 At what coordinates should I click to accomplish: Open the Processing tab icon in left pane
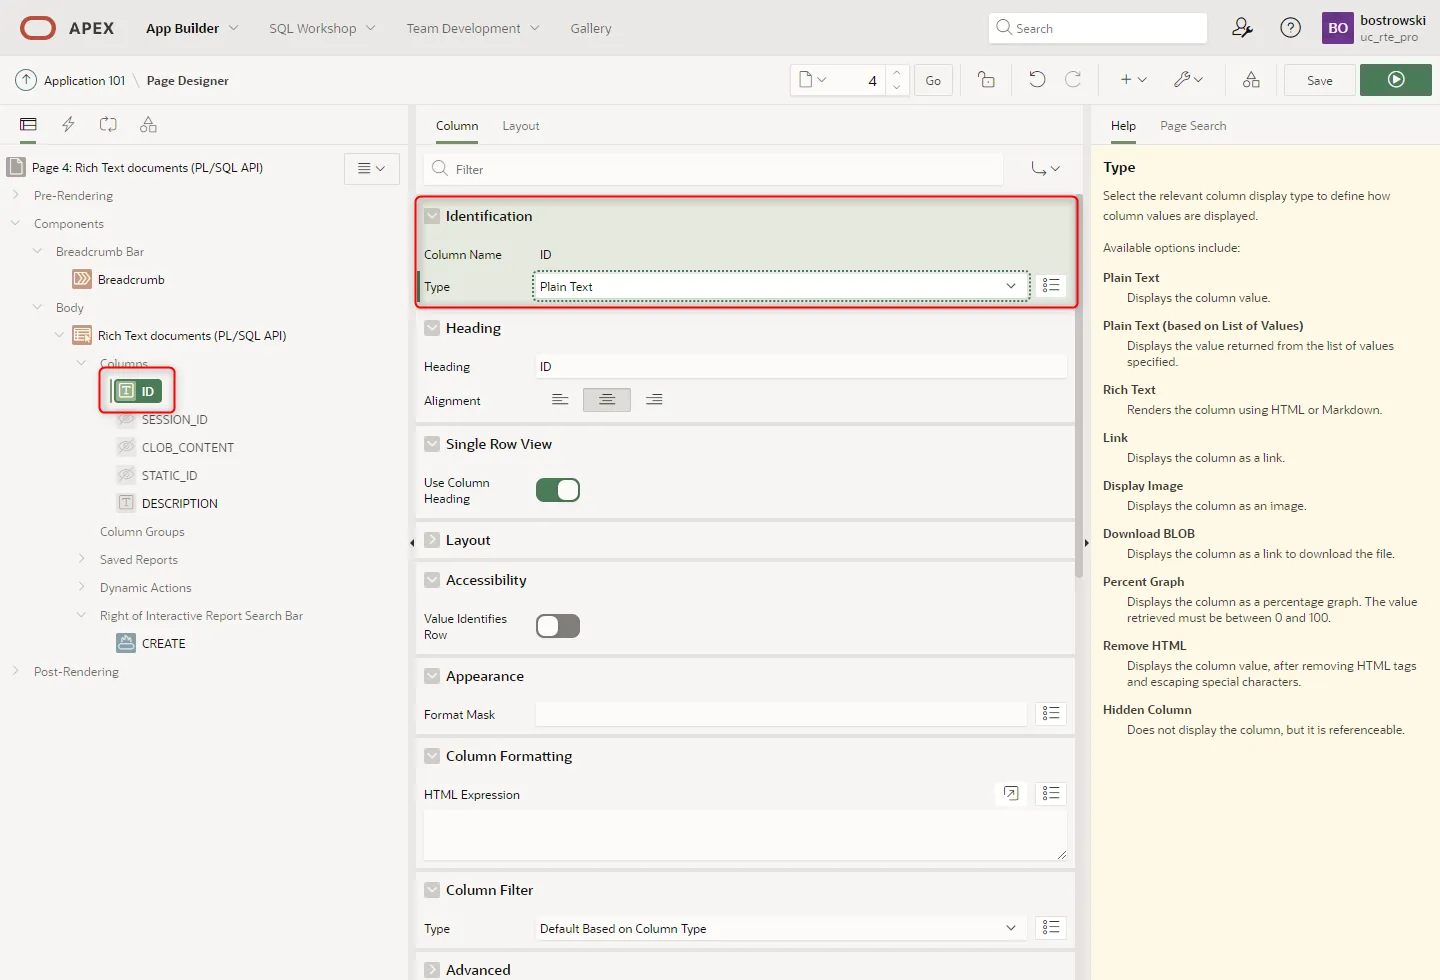point(108,125)
